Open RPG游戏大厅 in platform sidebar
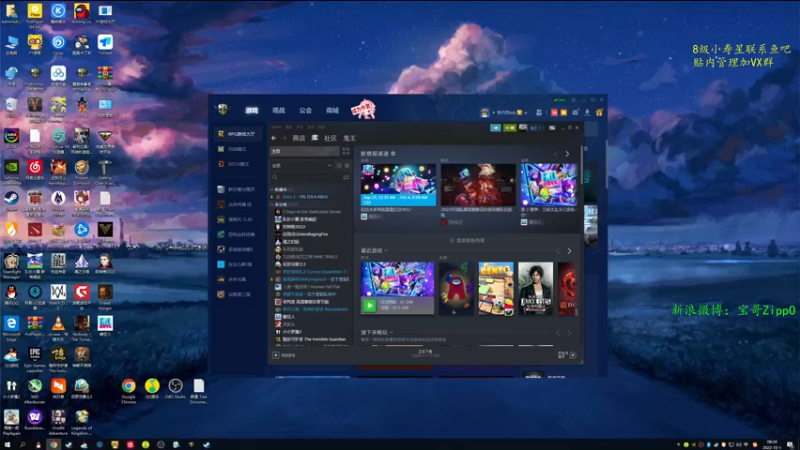Image resolution: width=800 pixels, height=450 pixels. (x=238, y=134)
